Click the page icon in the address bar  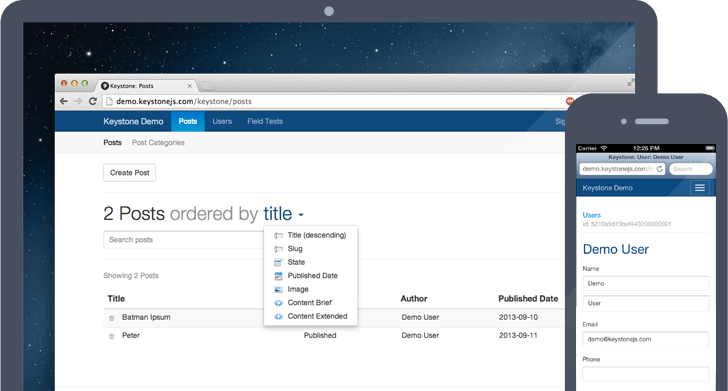[110, 101]
